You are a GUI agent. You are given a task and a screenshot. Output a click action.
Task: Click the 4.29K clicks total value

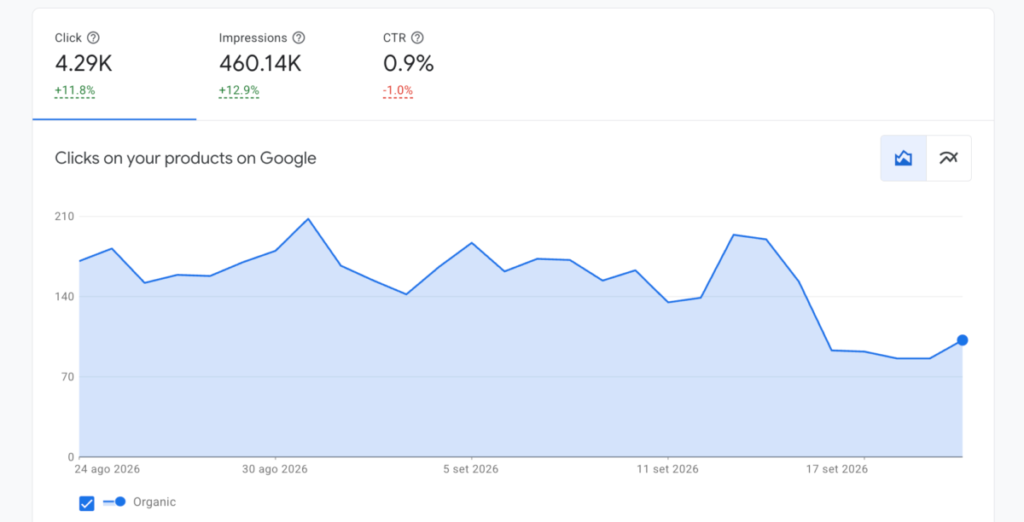[x=84, y=64]
